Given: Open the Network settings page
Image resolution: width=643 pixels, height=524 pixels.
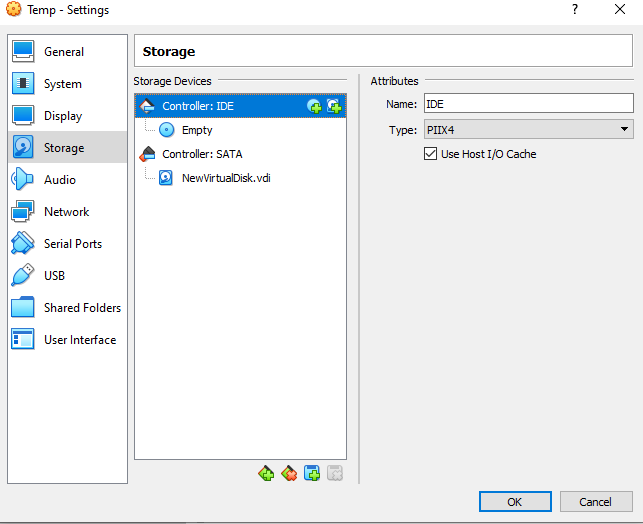Looking at the screenshot, I should (x=66, y=212).
